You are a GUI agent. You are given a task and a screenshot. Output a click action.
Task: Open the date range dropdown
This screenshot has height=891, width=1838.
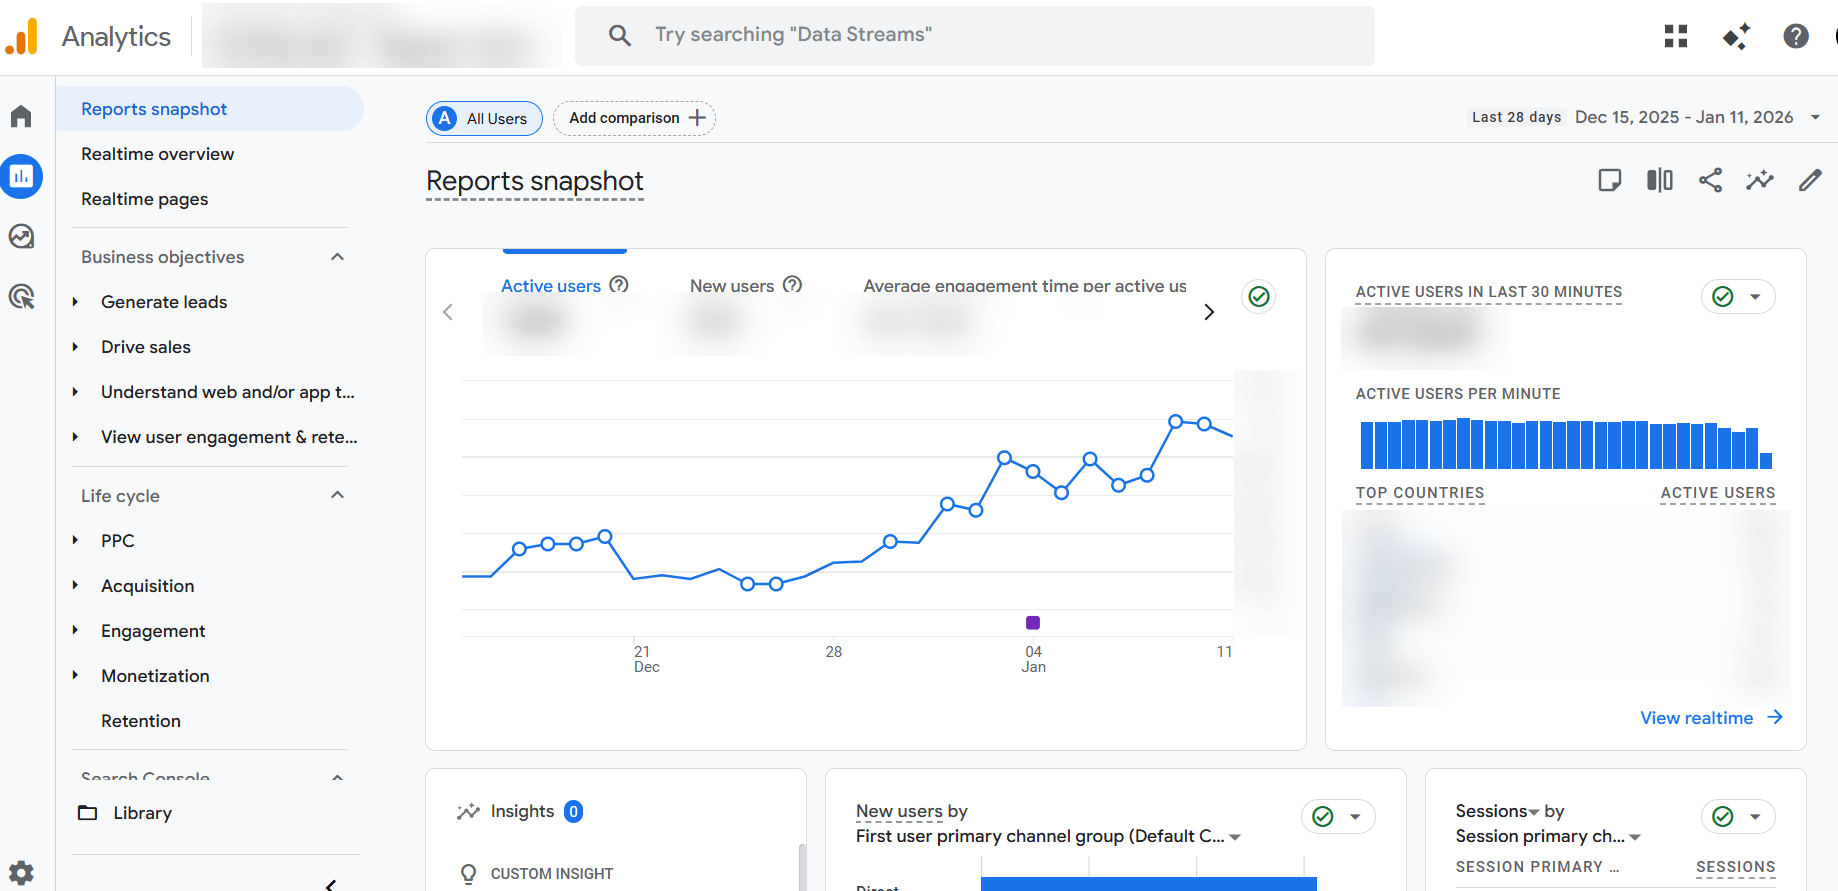point(1815,117)
